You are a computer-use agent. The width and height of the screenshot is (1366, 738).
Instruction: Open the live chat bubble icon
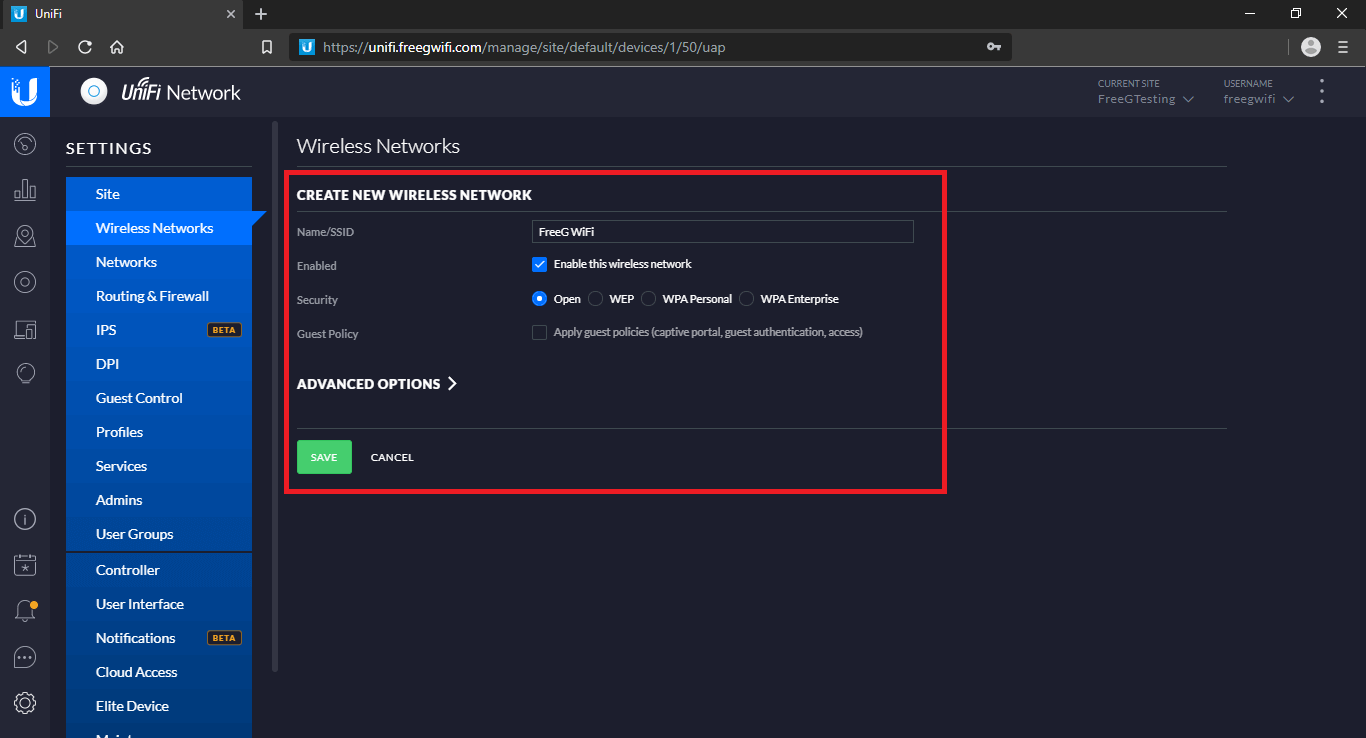click(x=25, y=657)
